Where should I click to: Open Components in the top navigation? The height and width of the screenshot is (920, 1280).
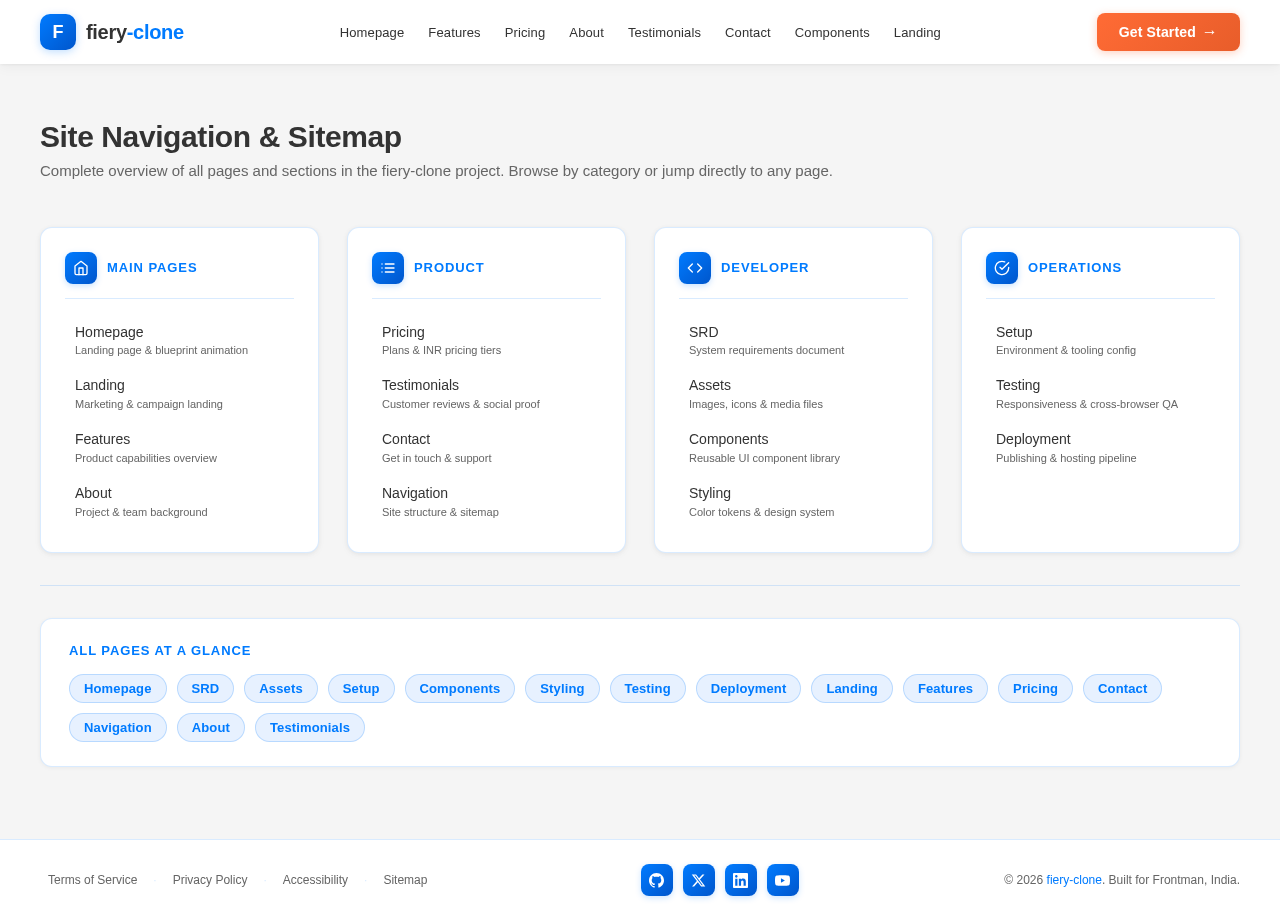coord(832,32)
